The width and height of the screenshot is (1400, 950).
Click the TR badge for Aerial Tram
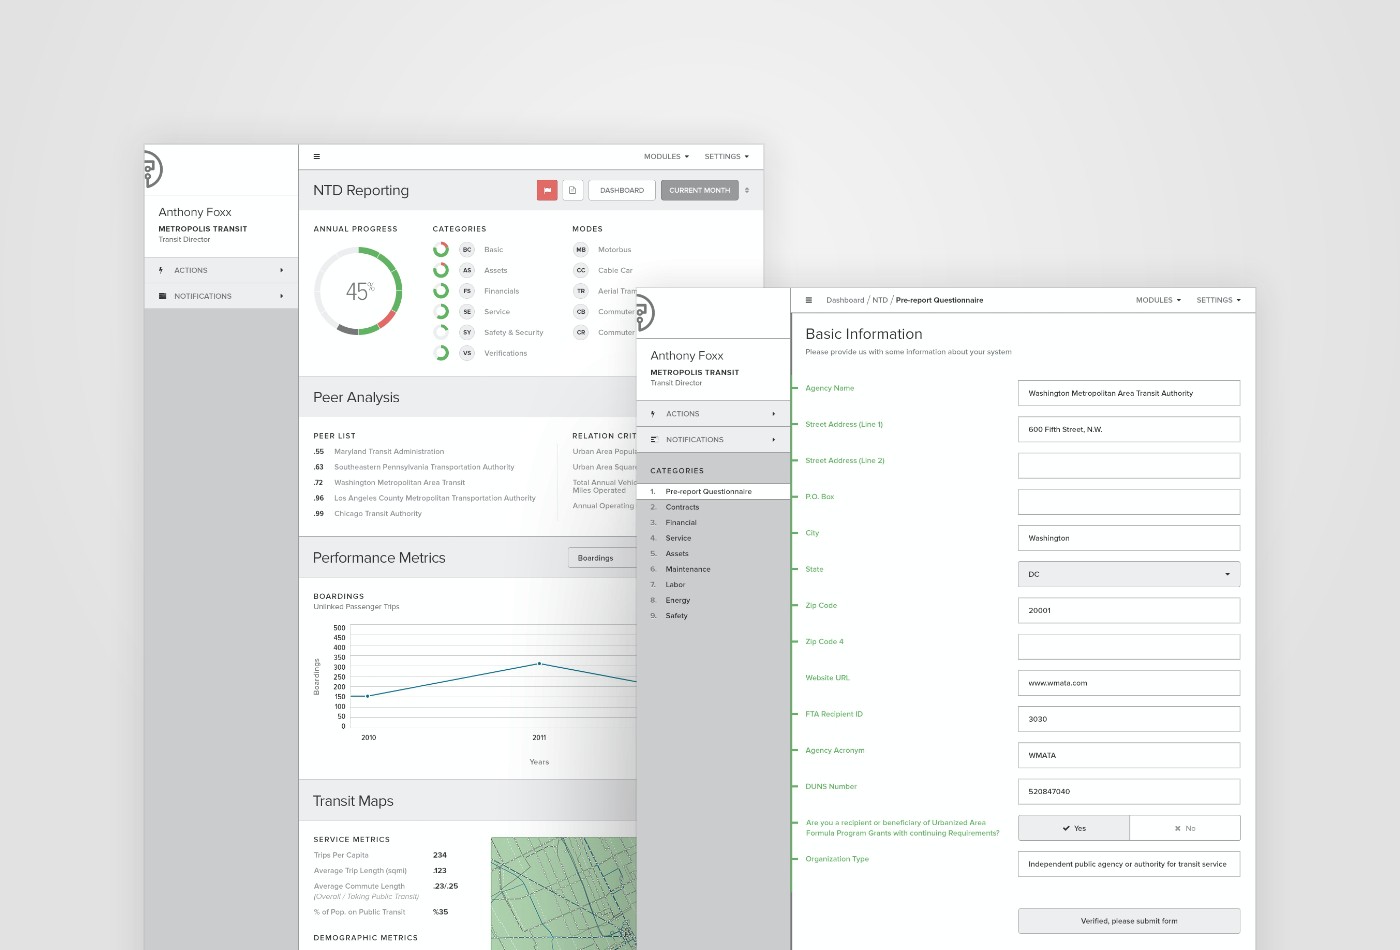581,291
